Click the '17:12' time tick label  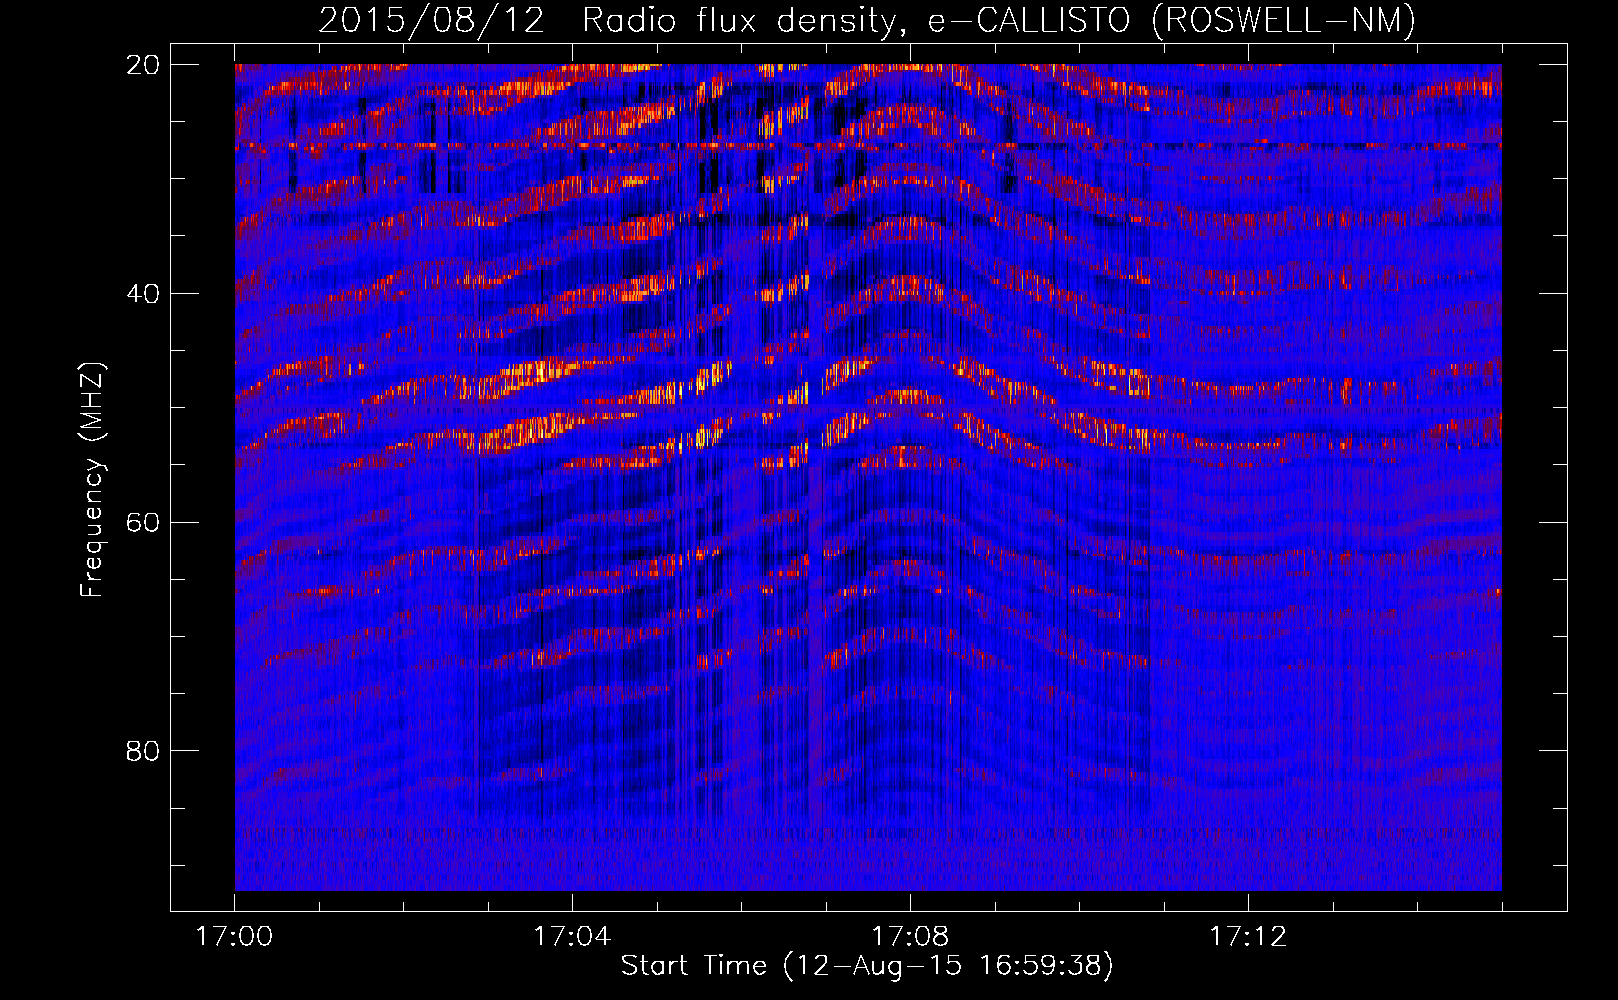click(x=1248, y=937)
